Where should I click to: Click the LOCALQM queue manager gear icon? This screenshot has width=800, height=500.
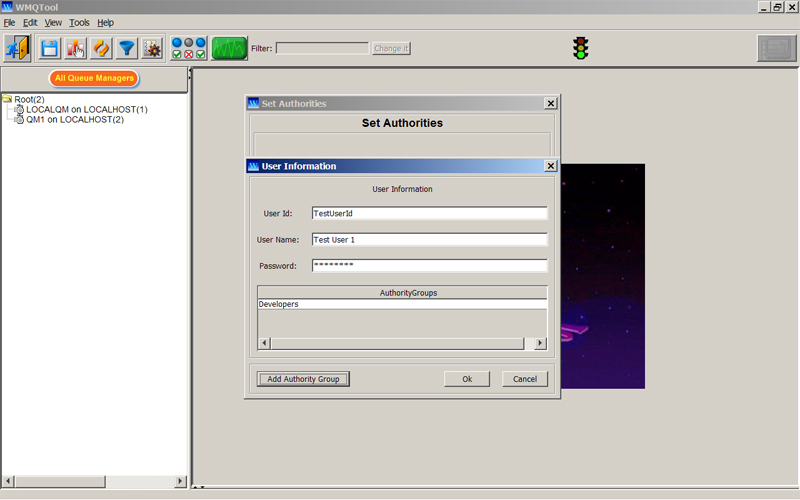point(19,109)
